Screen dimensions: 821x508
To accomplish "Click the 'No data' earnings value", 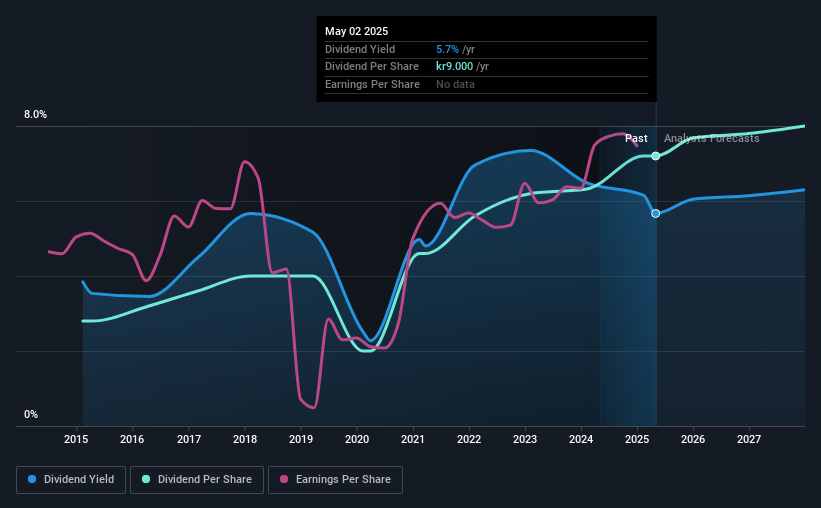I will point(456,84).
